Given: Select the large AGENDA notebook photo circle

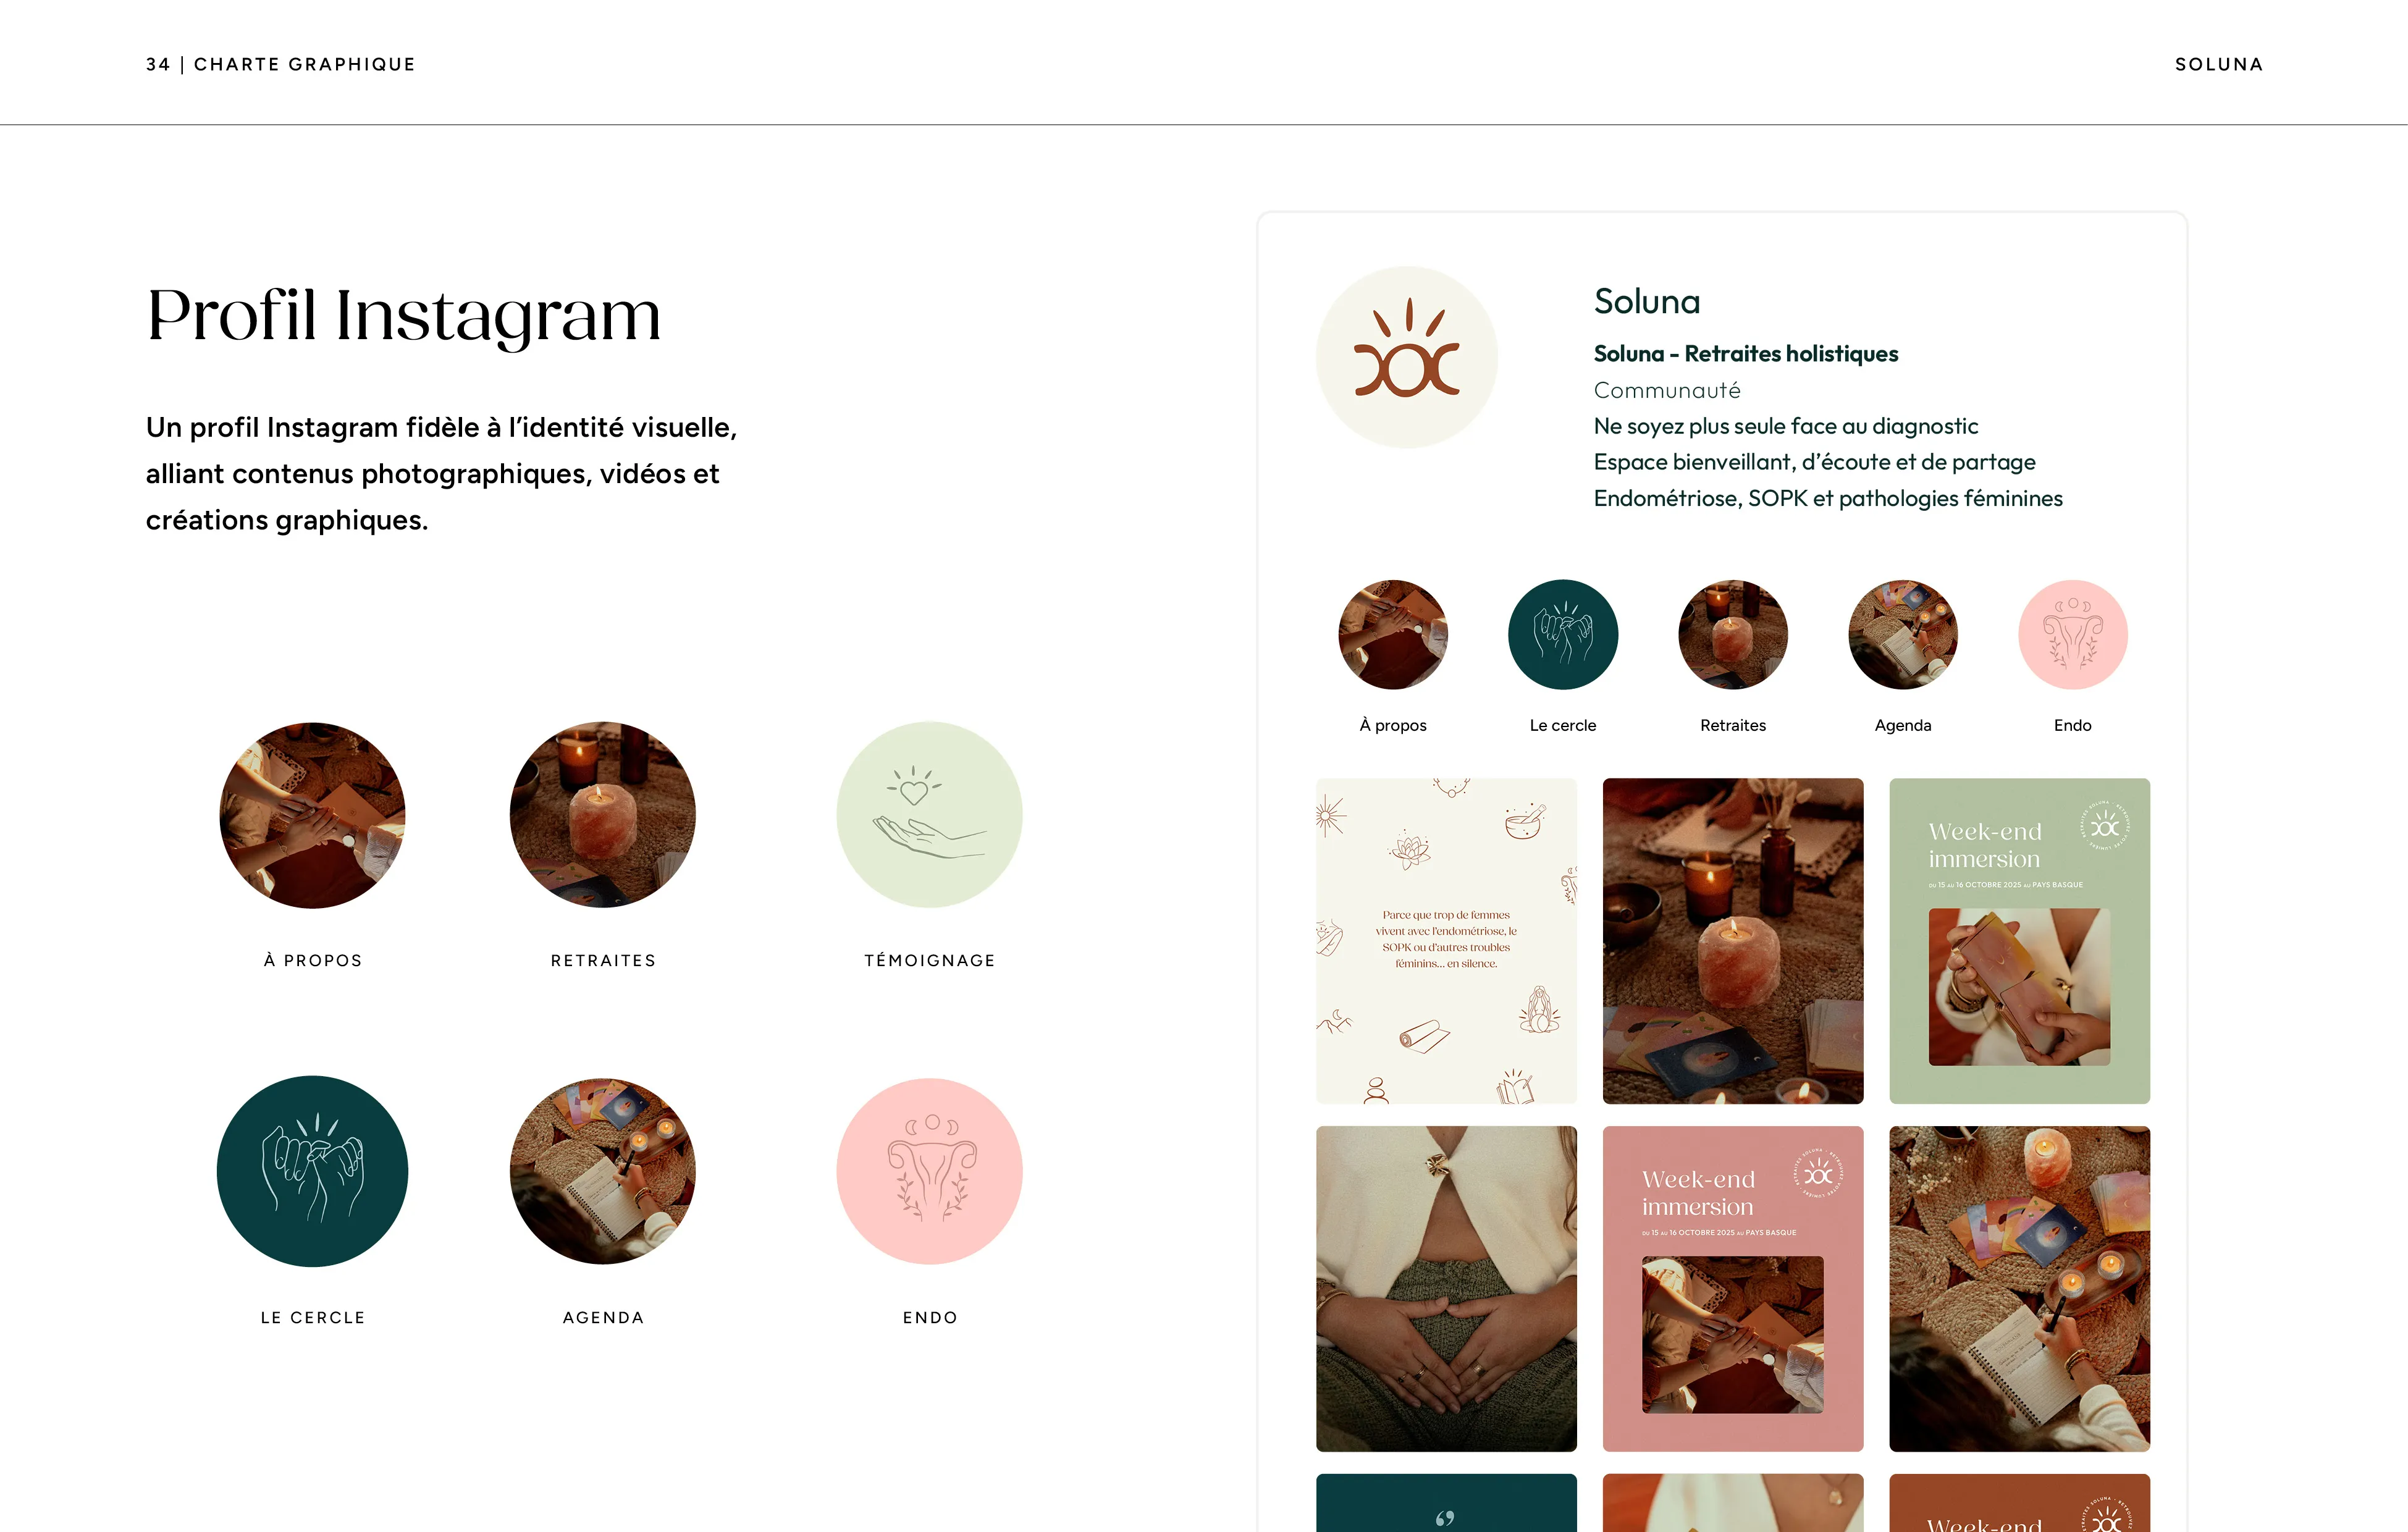Looking at the screenshot, I should [x=603, y=1171].
